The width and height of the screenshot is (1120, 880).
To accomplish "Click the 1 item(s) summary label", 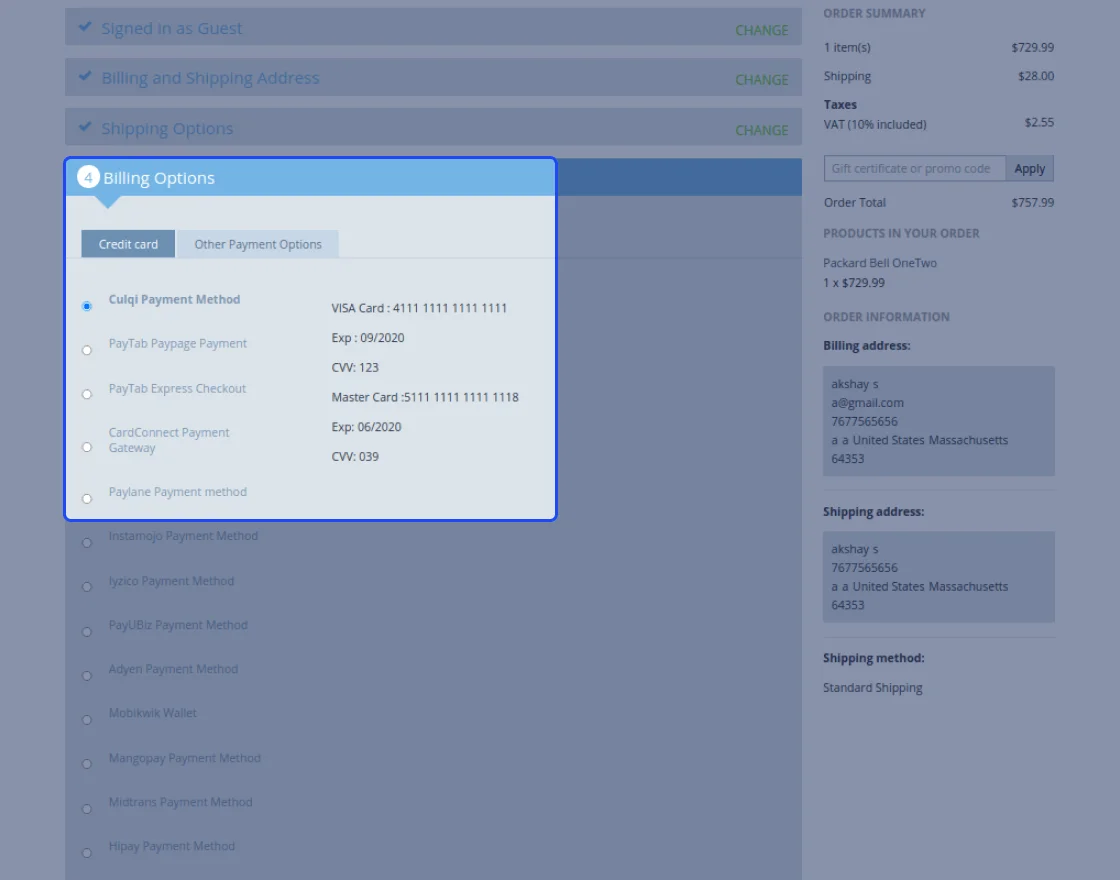I will 847,48.
